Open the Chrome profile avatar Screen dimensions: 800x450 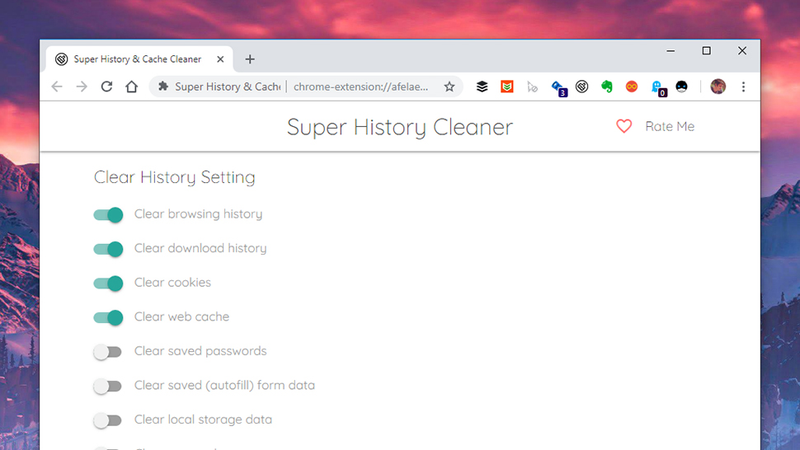718,87
